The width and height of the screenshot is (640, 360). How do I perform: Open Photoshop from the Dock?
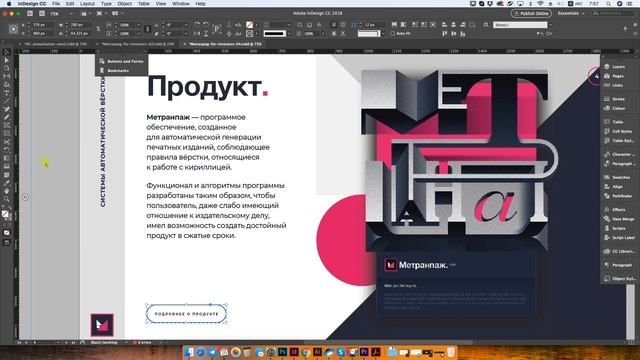click(x=282, y=352)
